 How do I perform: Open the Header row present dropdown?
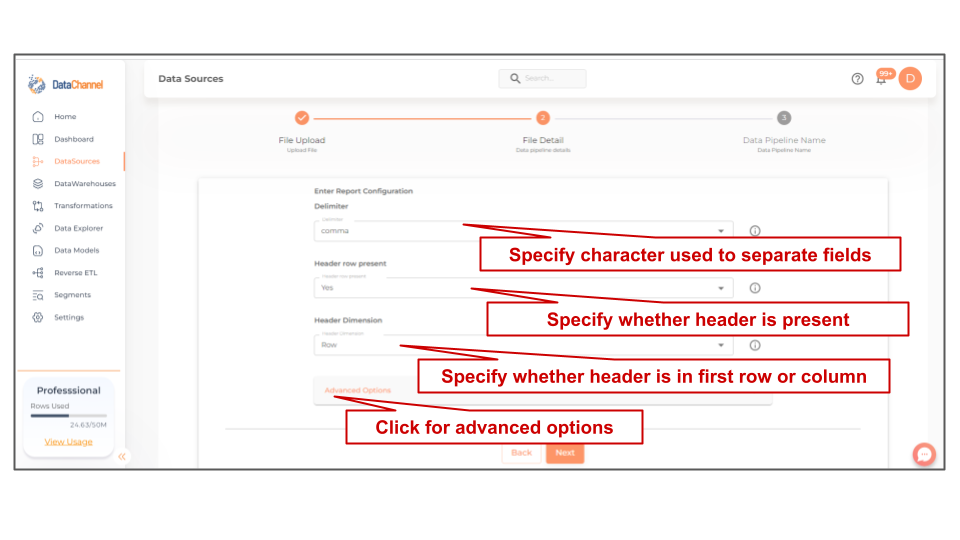tap(523, 288)
